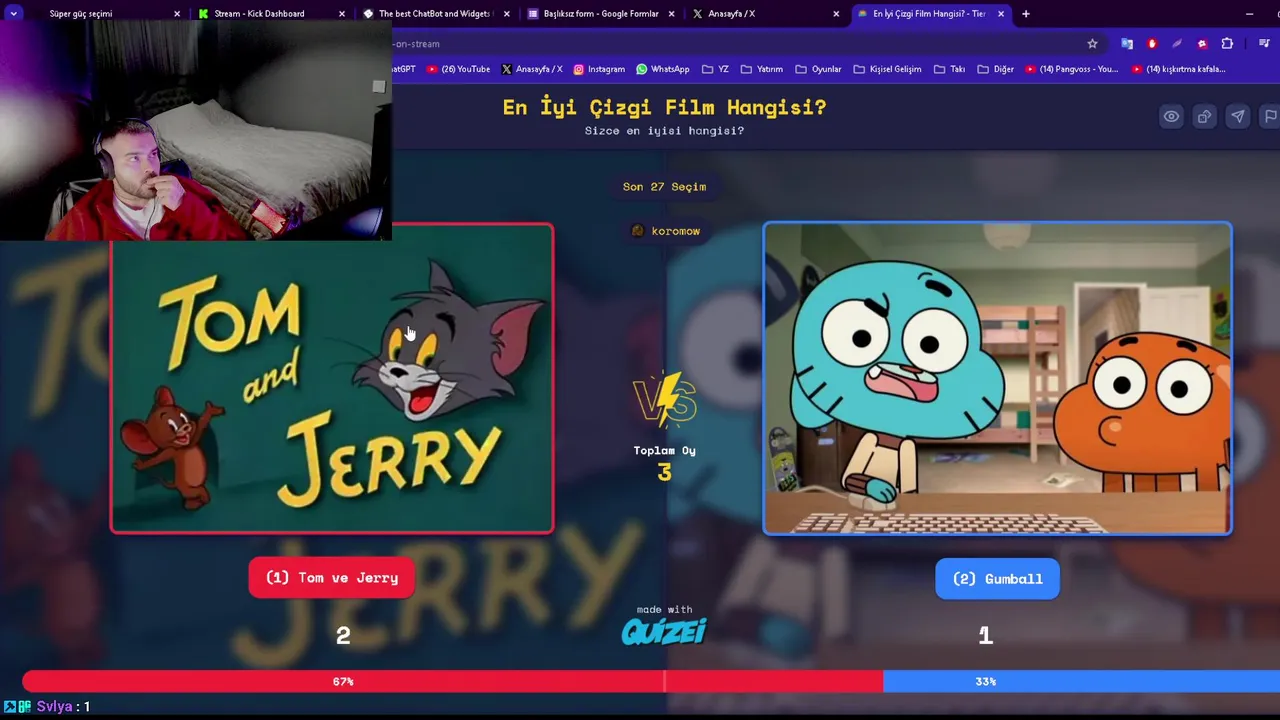Open the tab search dropdown arrow
1280x720 pixels.
(14, 14)
